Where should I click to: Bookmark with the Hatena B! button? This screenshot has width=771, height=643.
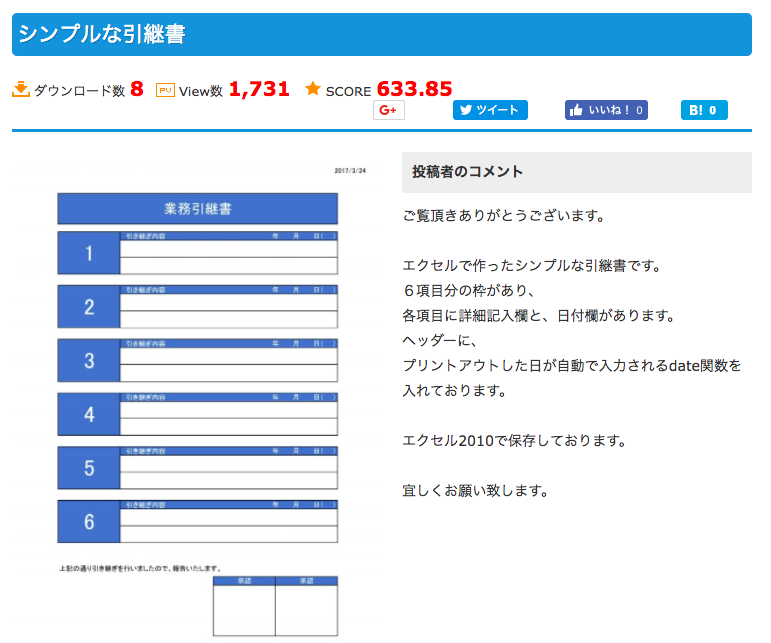(704, 110)
